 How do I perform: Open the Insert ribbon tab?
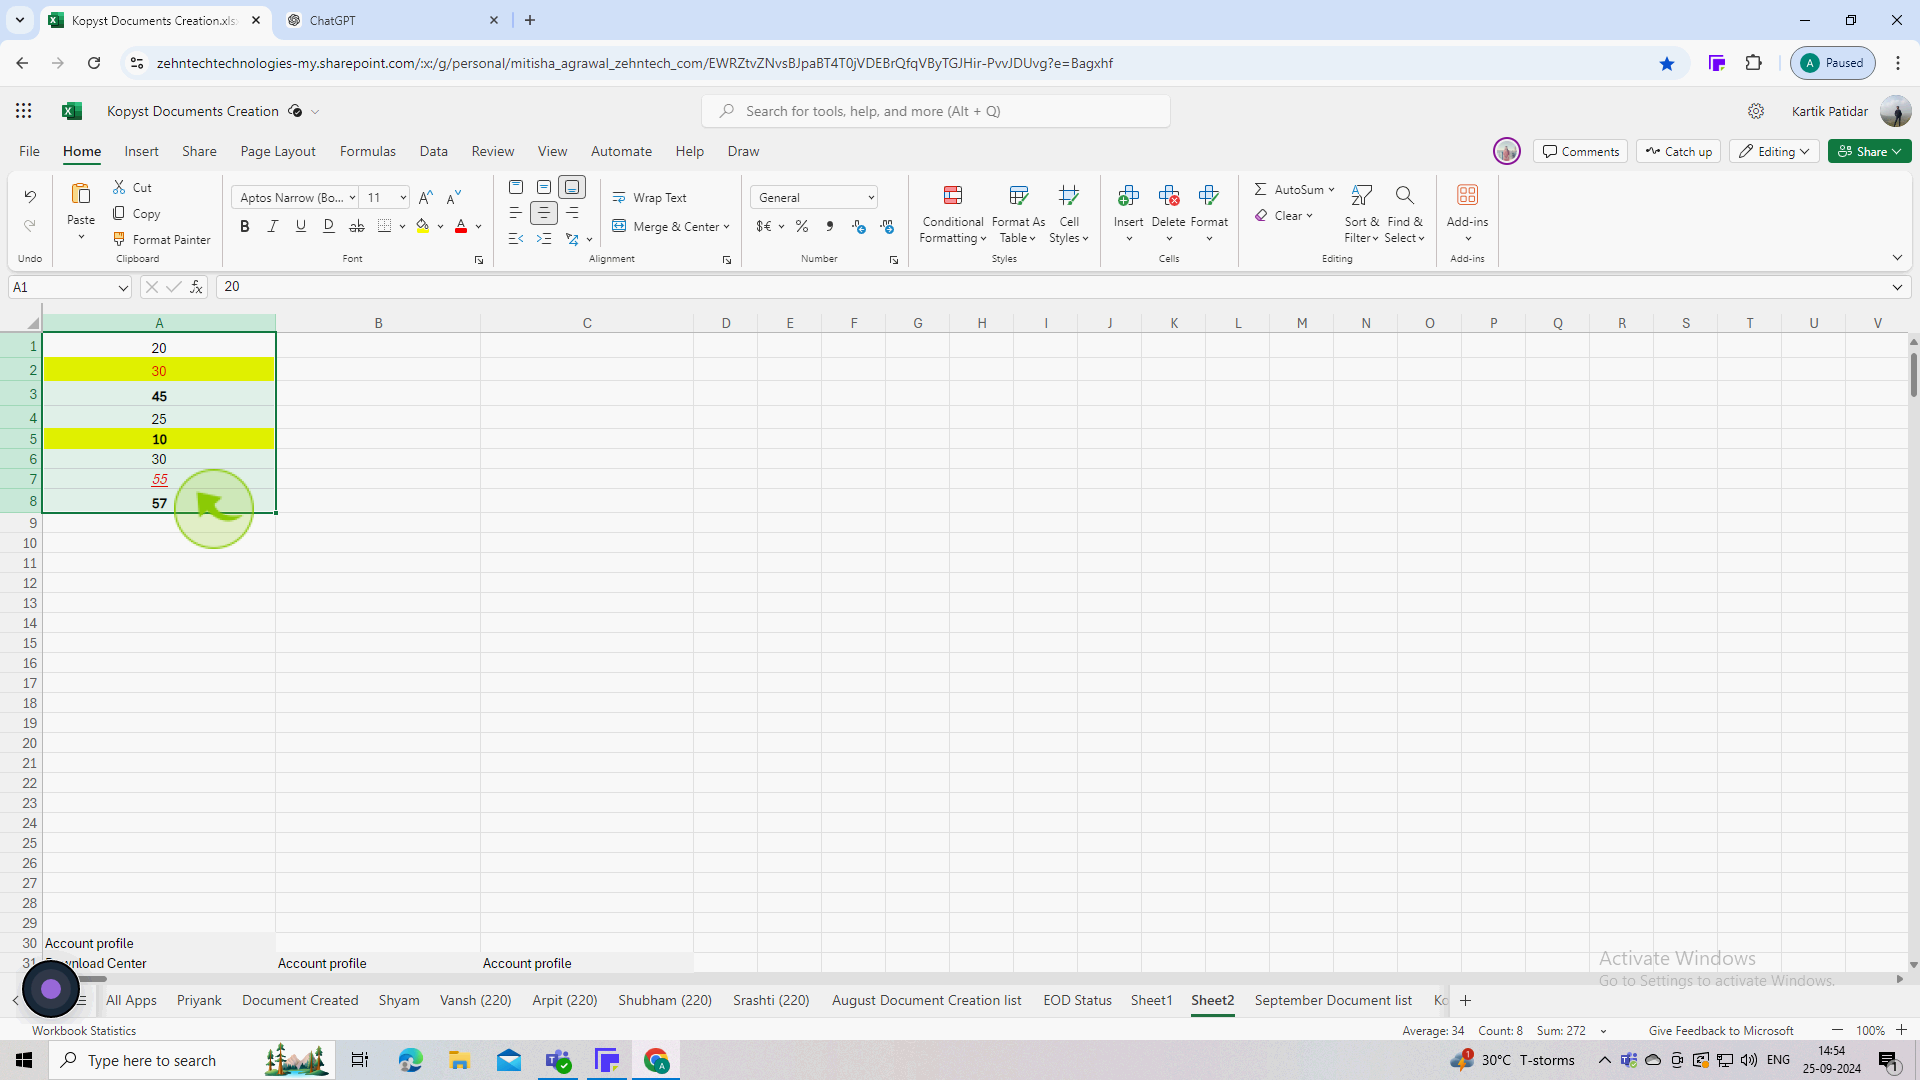pyautogui.click(x=141, y=151)
